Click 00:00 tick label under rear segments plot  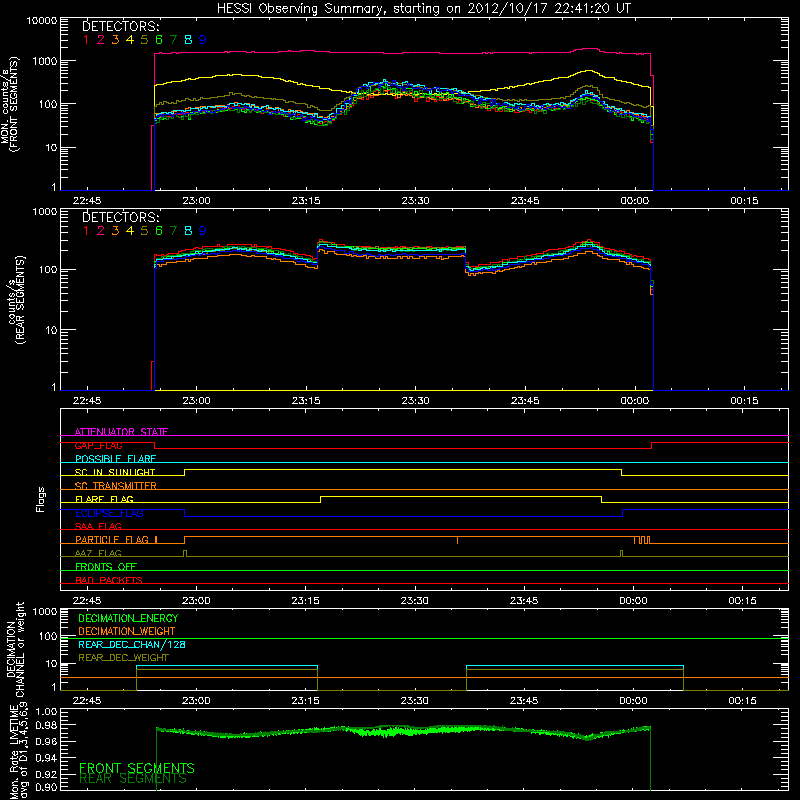pyautogui.click(x=634, y=401)
